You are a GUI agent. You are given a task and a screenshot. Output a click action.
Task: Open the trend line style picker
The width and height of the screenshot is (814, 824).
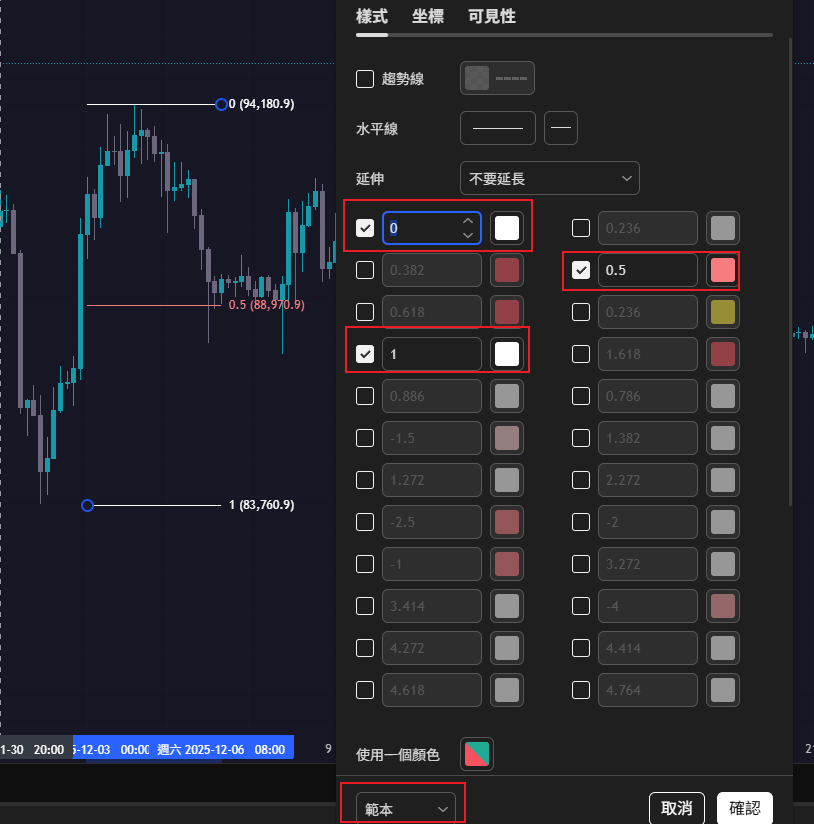tap(497, 78)
